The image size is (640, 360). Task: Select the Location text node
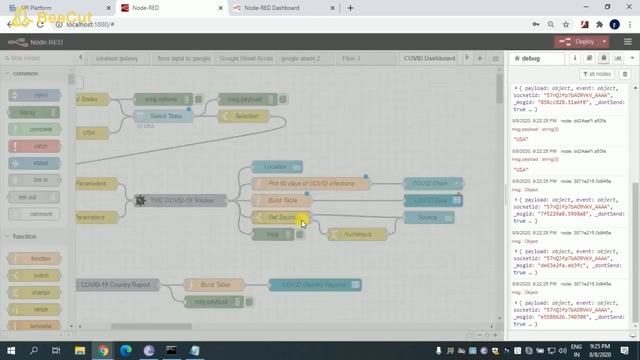pos(277,167)
